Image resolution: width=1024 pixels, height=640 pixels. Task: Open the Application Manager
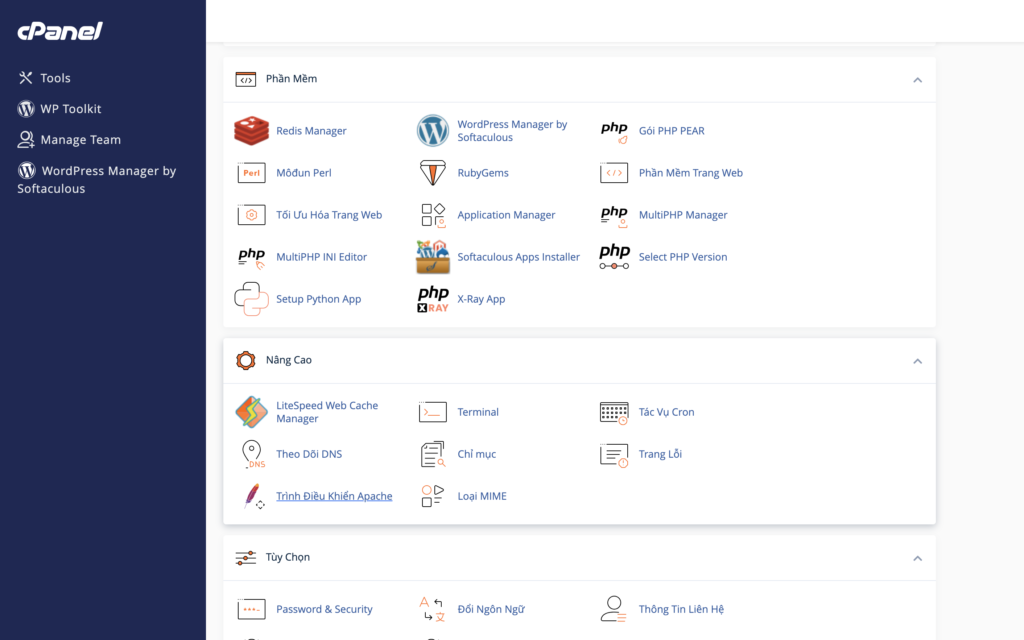pyautogui.click(x=504, y=214)
